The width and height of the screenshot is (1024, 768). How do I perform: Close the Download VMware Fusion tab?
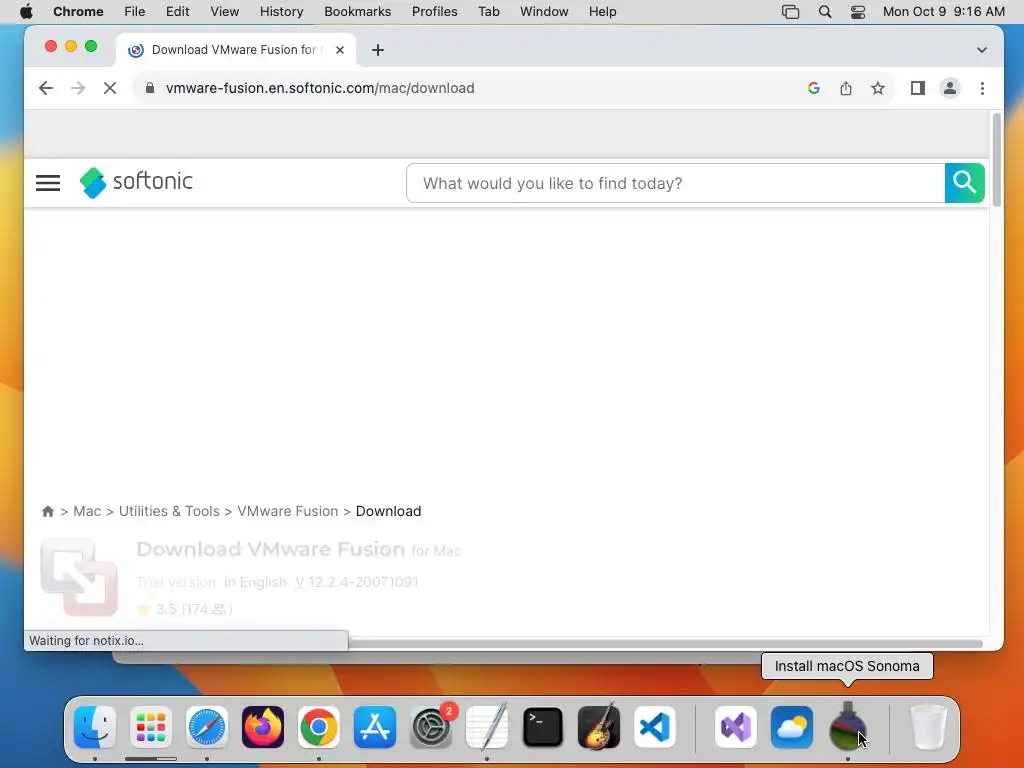point(340,50)
